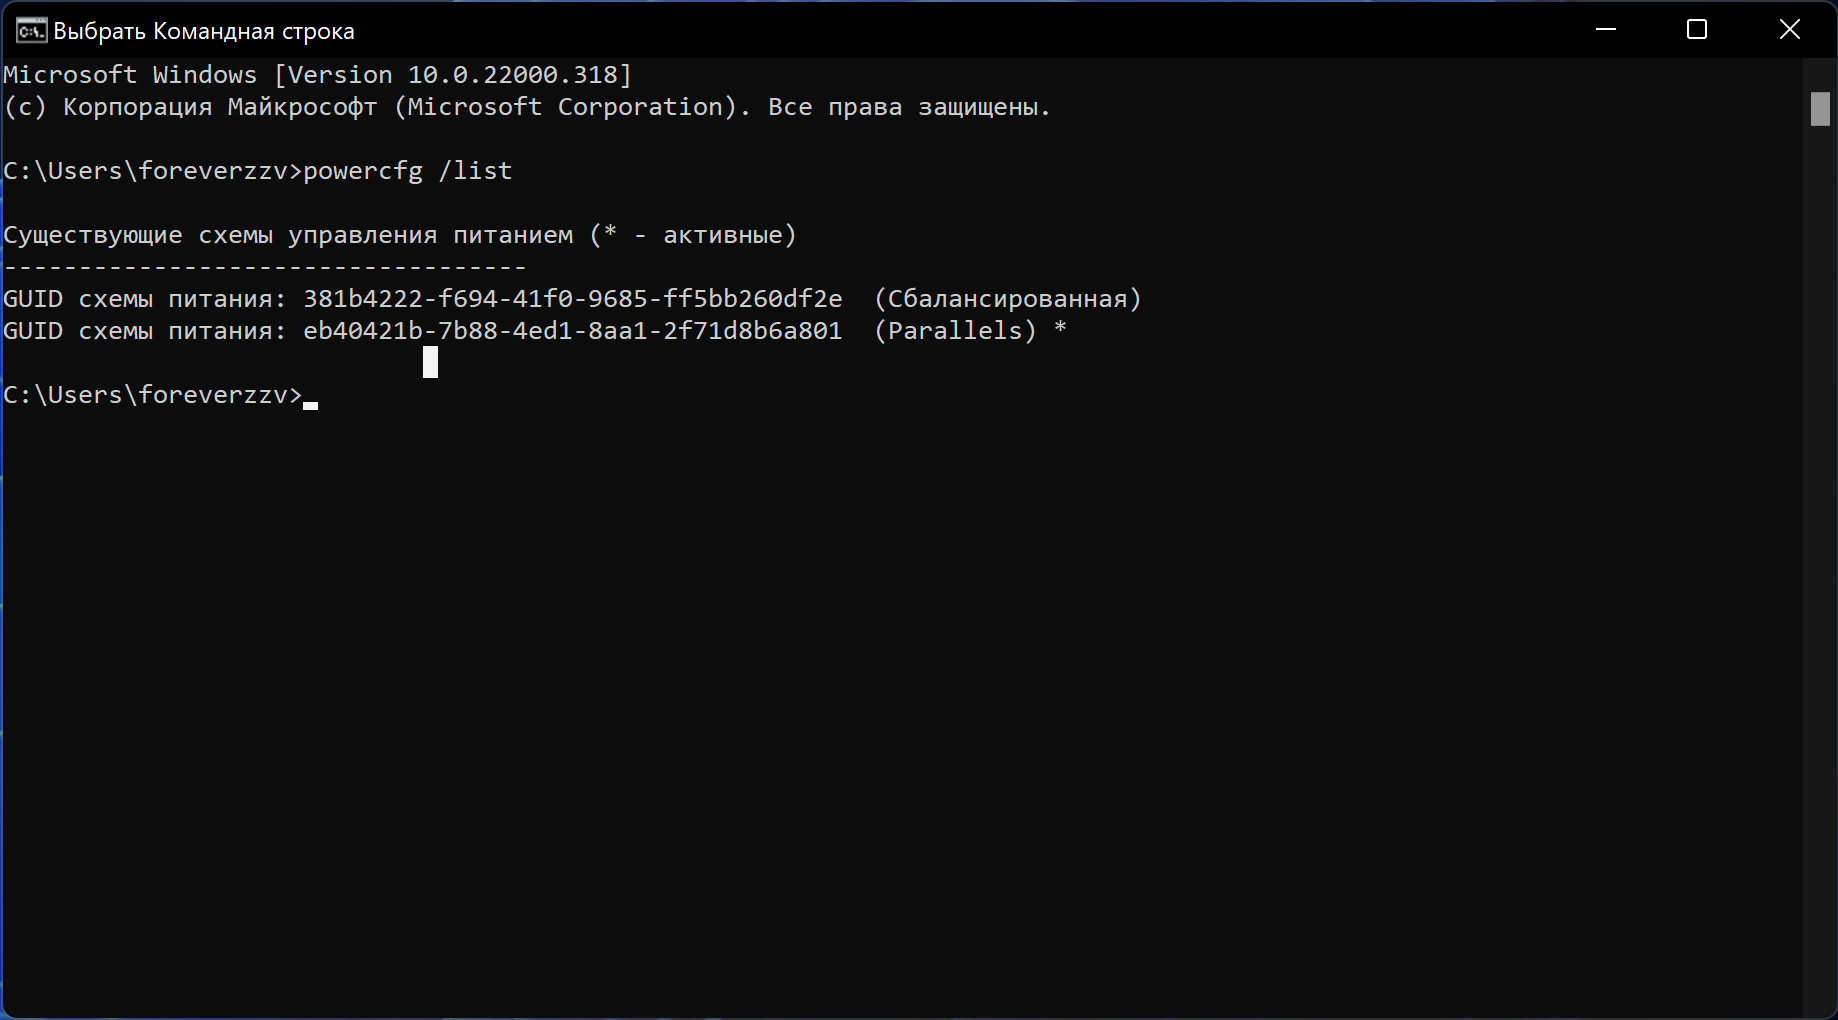Click the "Microsoft Corporation" copyright text
Image resolution: width=1838 pixels, height=1020 pixels.
[565, 107]
